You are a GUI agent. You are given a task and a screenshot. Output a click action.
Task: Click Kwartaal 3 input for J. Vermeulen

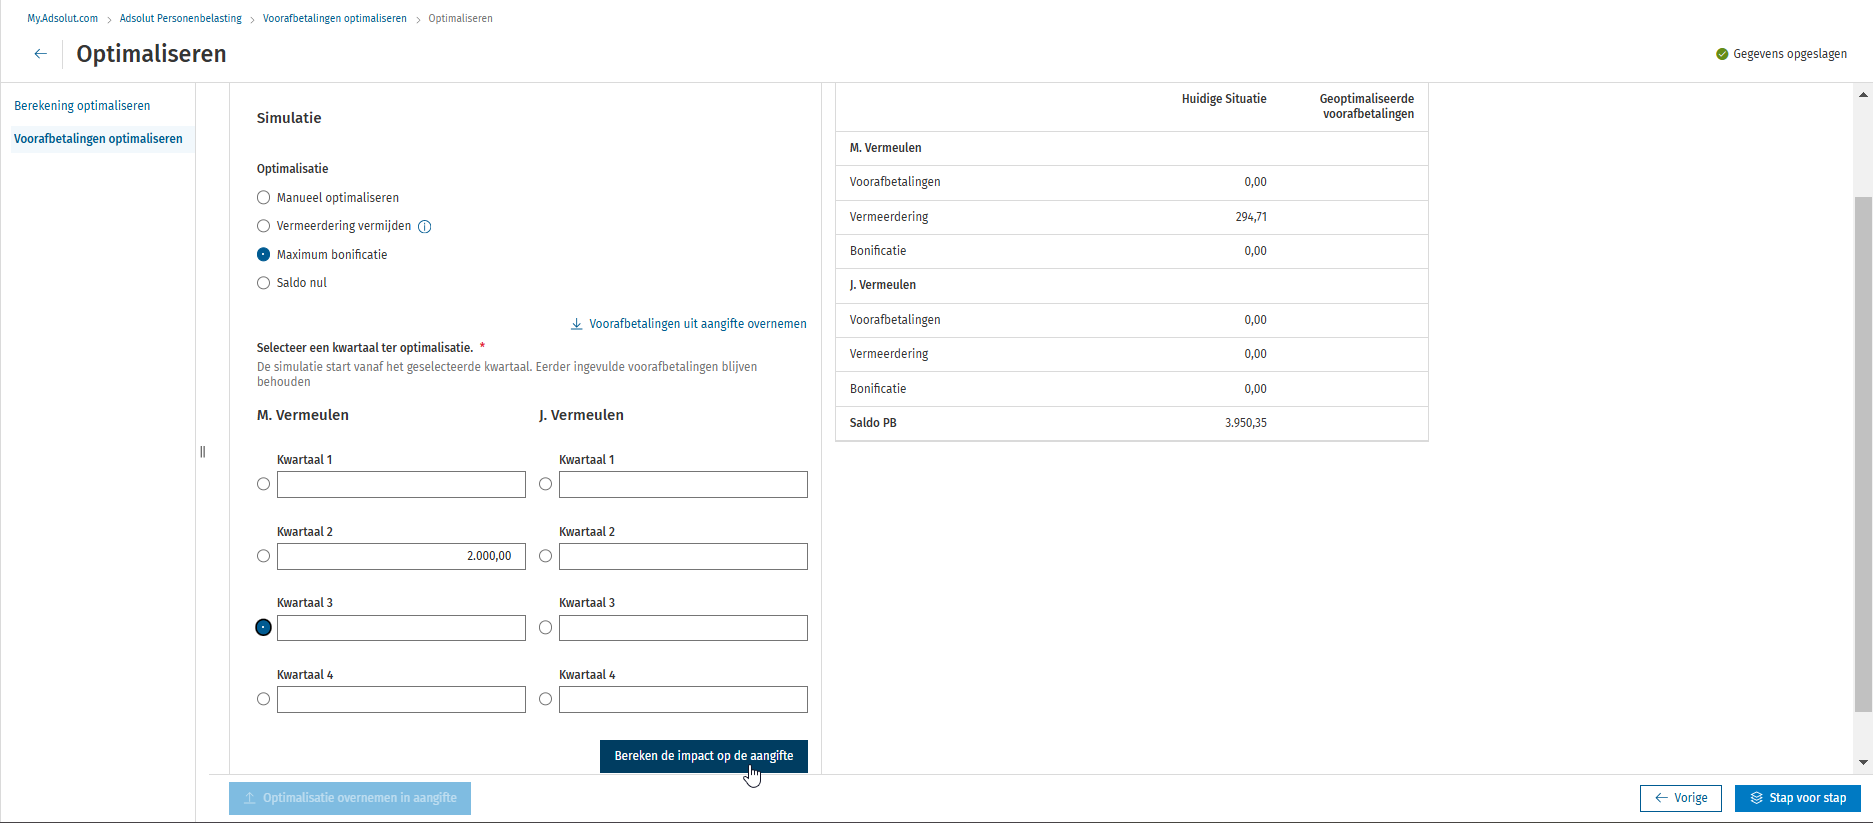pos(683,628)
